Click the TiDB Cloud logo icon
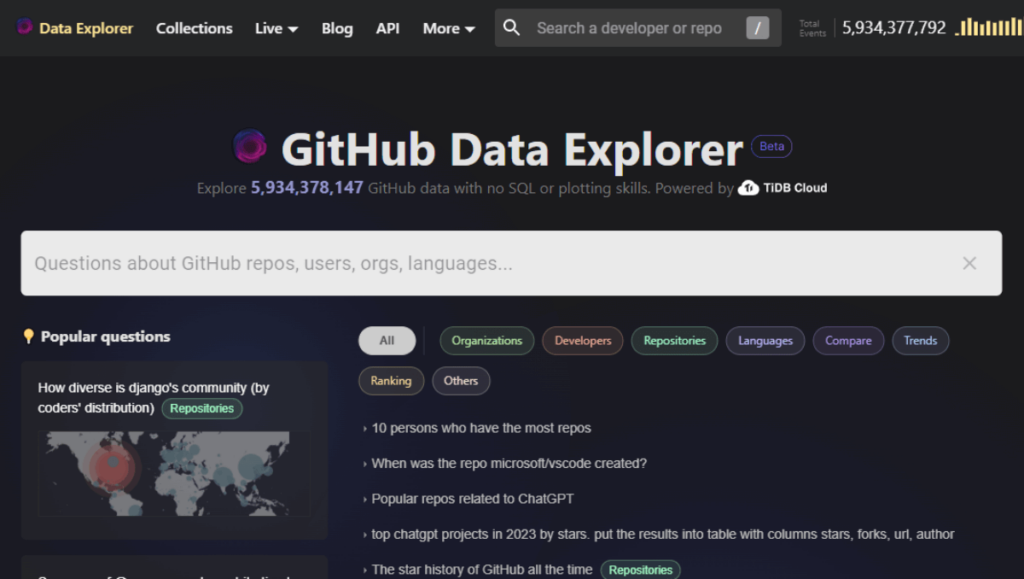 tap(748, 188)
